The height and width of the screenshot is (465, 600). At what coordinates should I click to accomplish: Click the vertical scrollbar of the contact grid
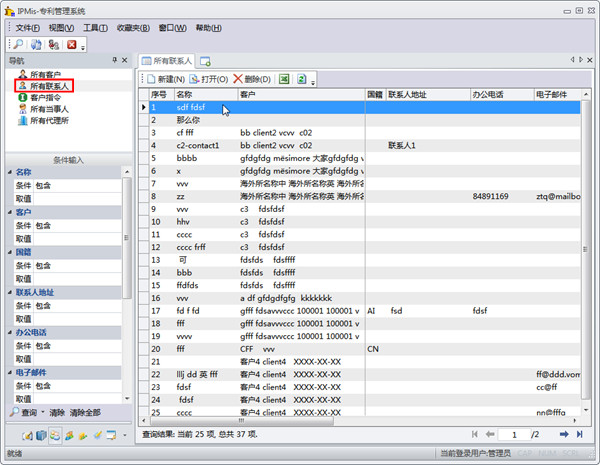[585, 250]
